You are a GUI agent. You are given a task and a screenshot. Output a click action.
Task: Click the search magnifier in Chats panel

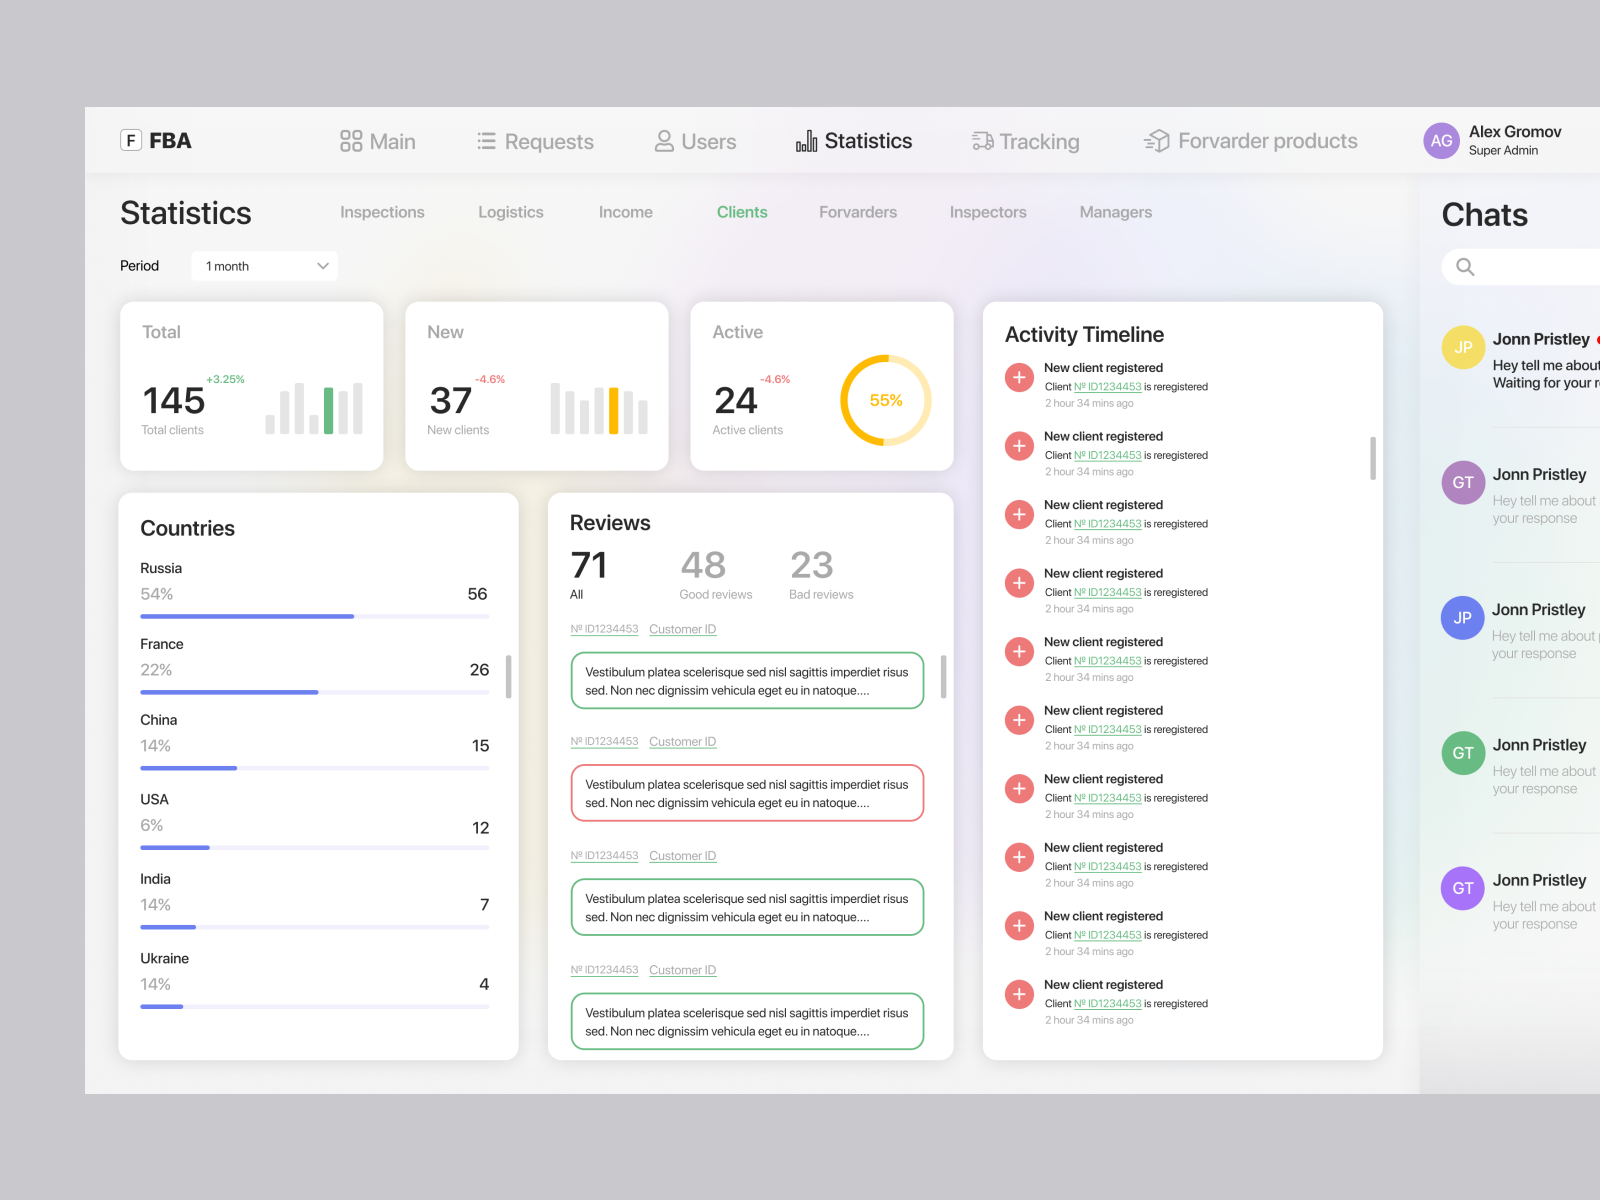pyautogui.click(x=1465, y=267)
